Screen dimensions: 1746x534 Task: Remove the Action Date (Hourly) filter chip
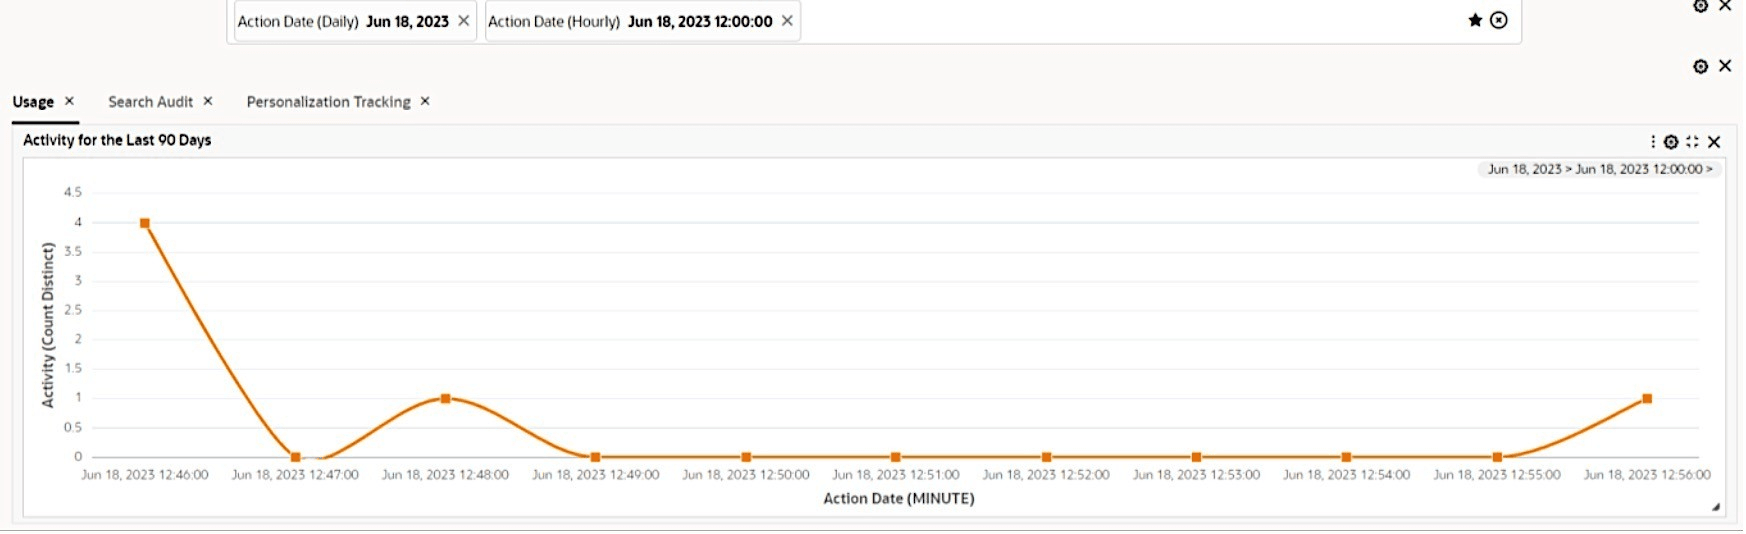[787, 21]
